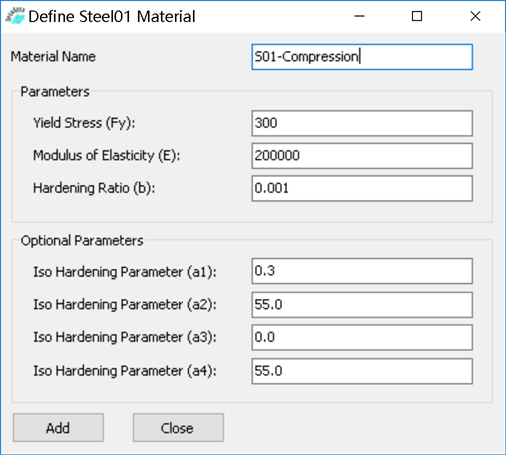Select the Iso Hardening Parameter (a2) field
The height and width of the screenshot is (455, 506).
pos(362,305)
